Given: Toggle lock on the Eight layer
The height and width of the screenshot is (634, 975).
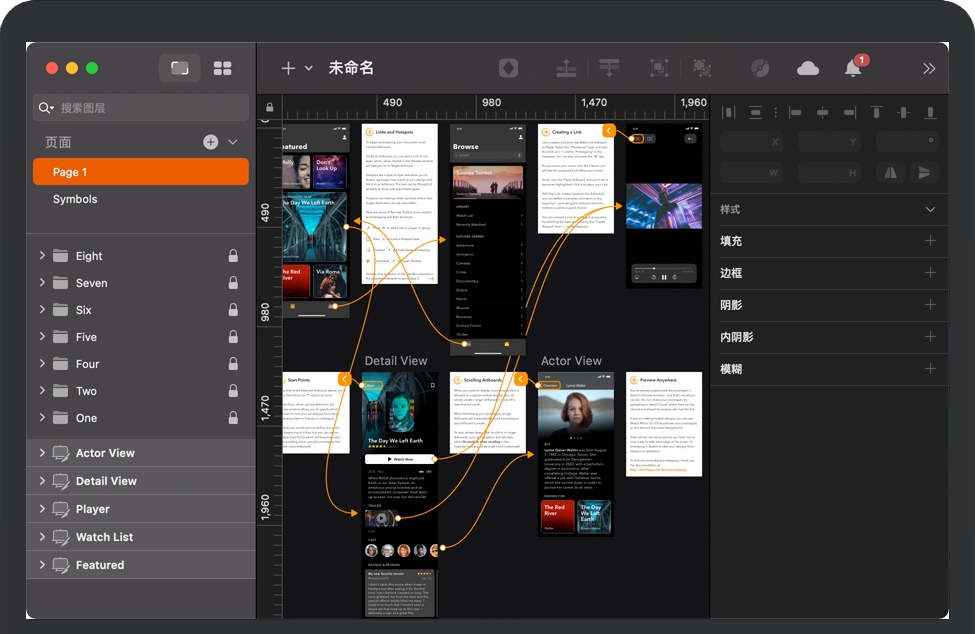Looking at the screenshot, I should click(233, 256).
